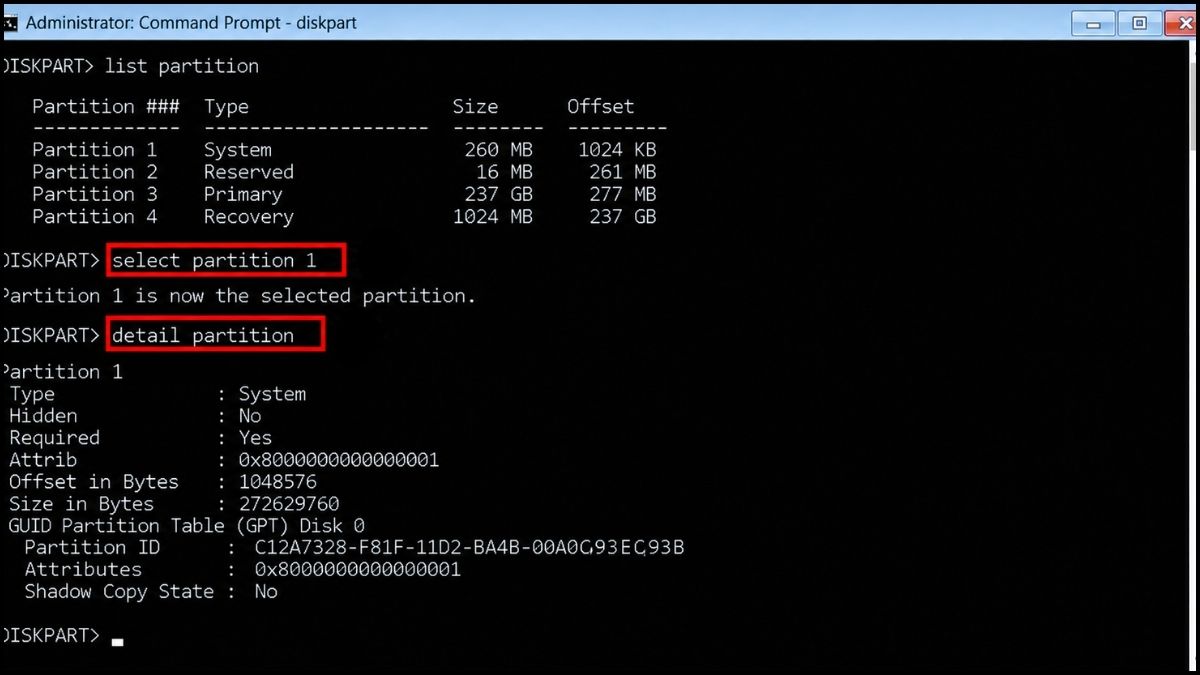This screenshot has width=1200, height=675.
Task: Click the 'Offset in Bytes' label
Action: point(94,482)
